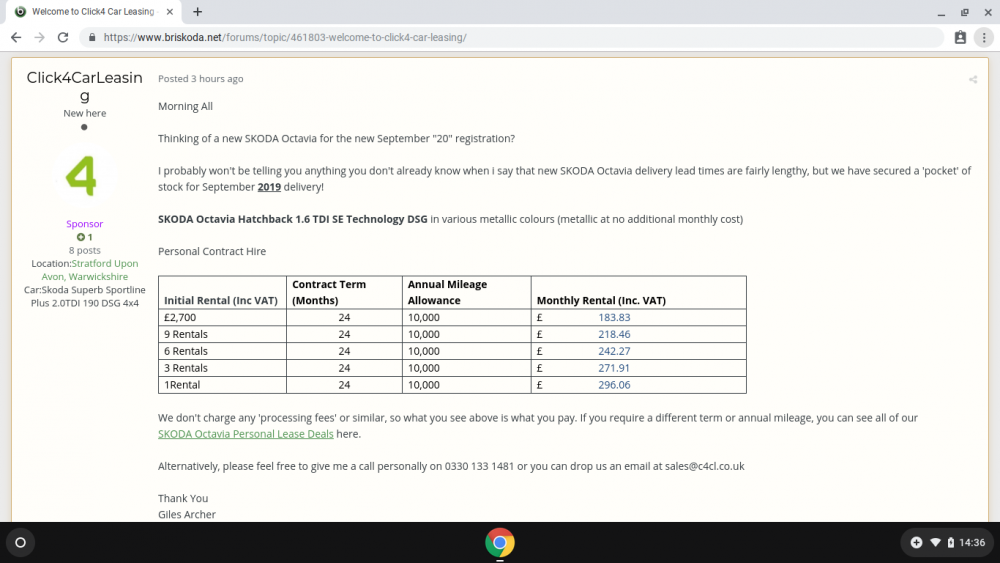Click the battery icon in system tray

950,543
